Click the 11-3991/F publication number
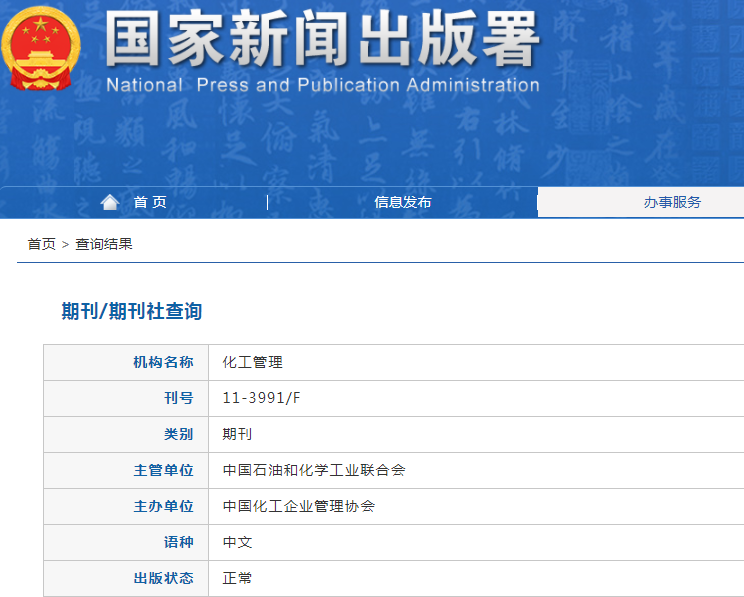This screenshot has width=744, height=597. click(x=261, y=398)
